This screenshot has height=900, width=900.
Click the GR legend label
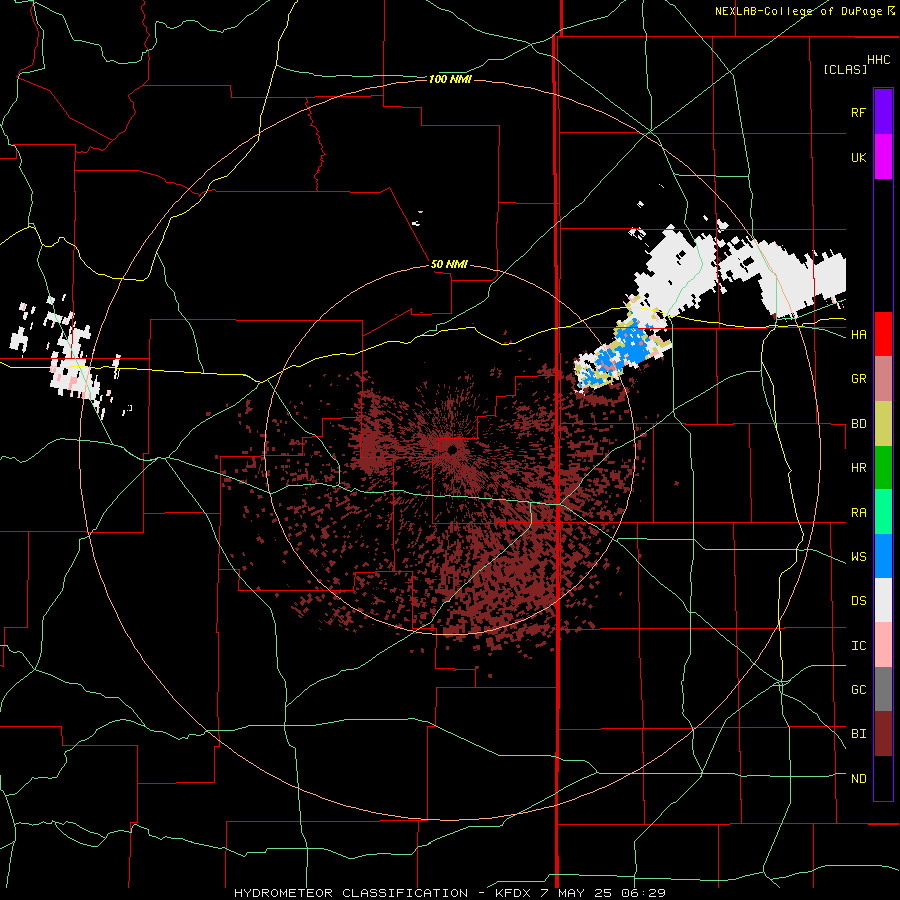858,379
